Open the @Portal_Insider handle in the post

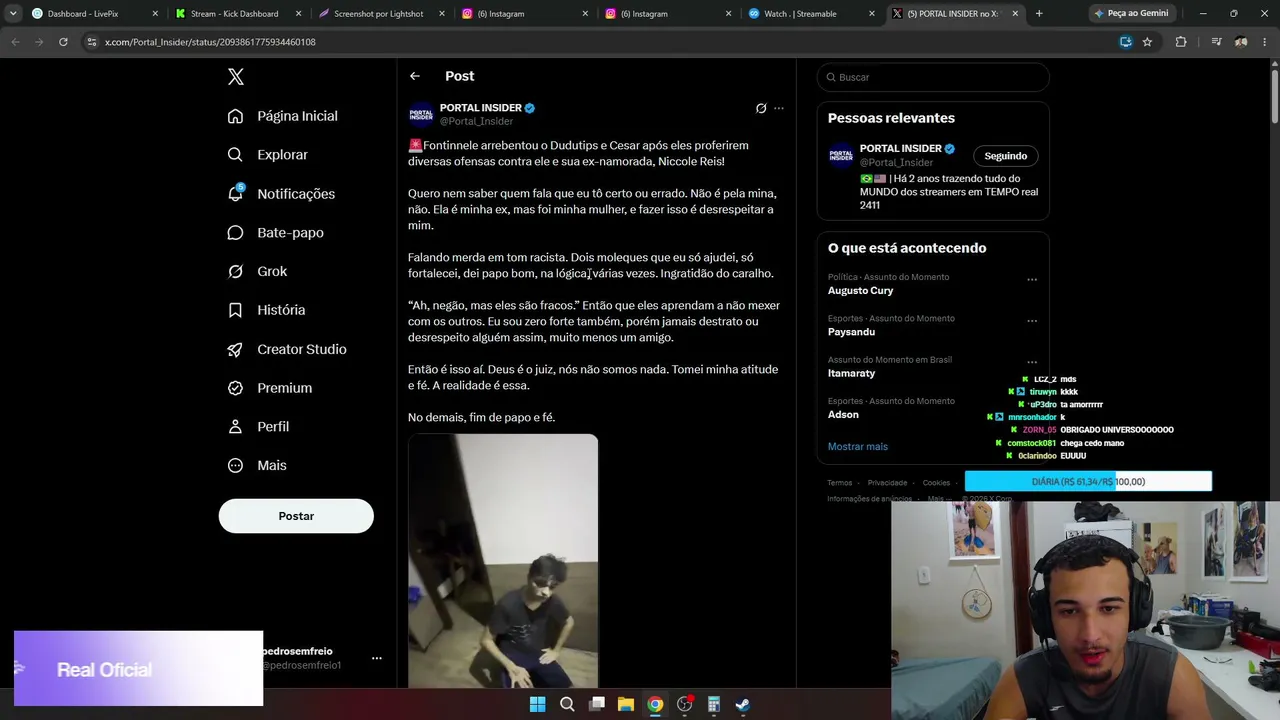coord(476,121)
